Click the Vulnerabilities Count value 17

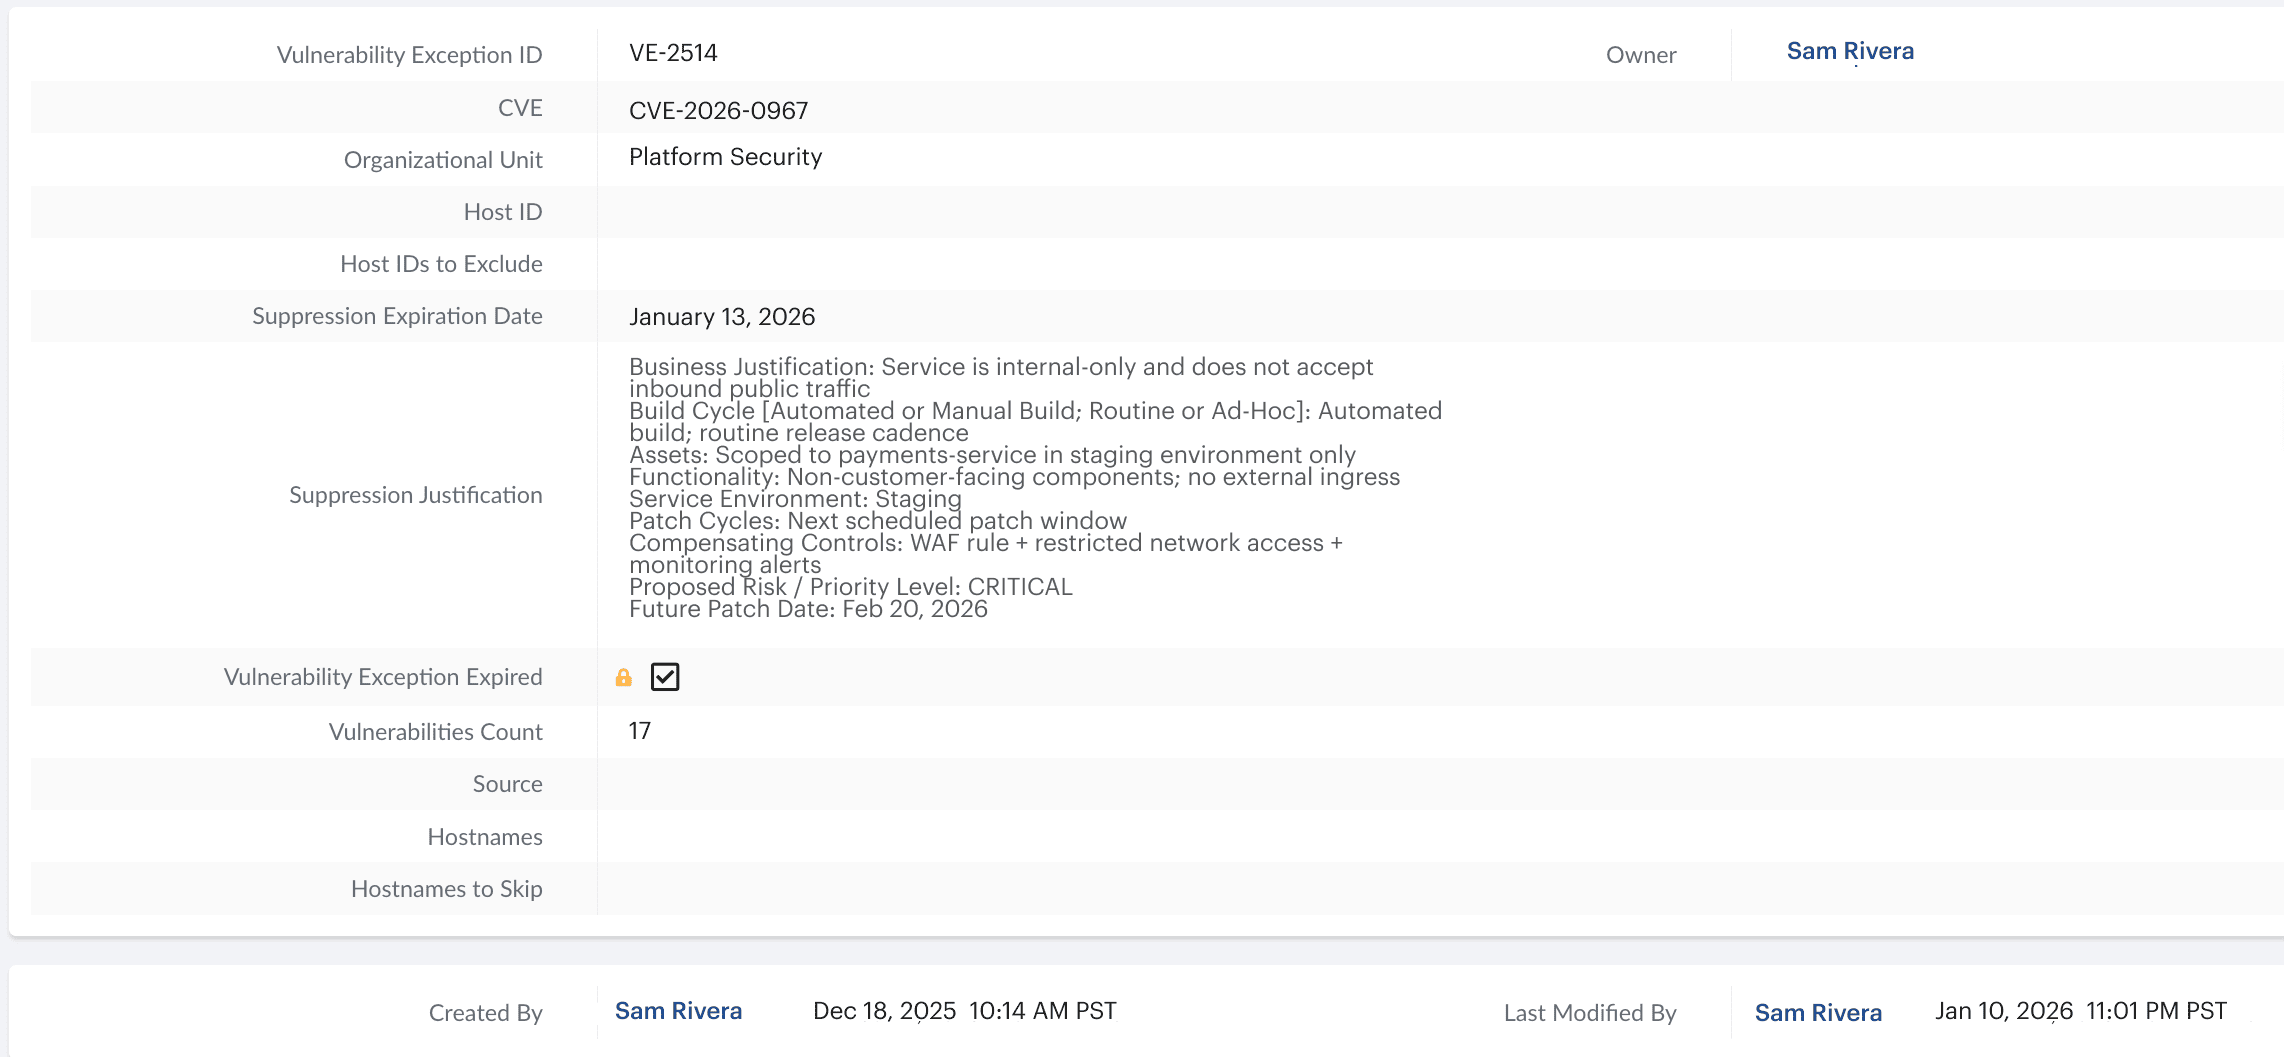click(639, 731)
